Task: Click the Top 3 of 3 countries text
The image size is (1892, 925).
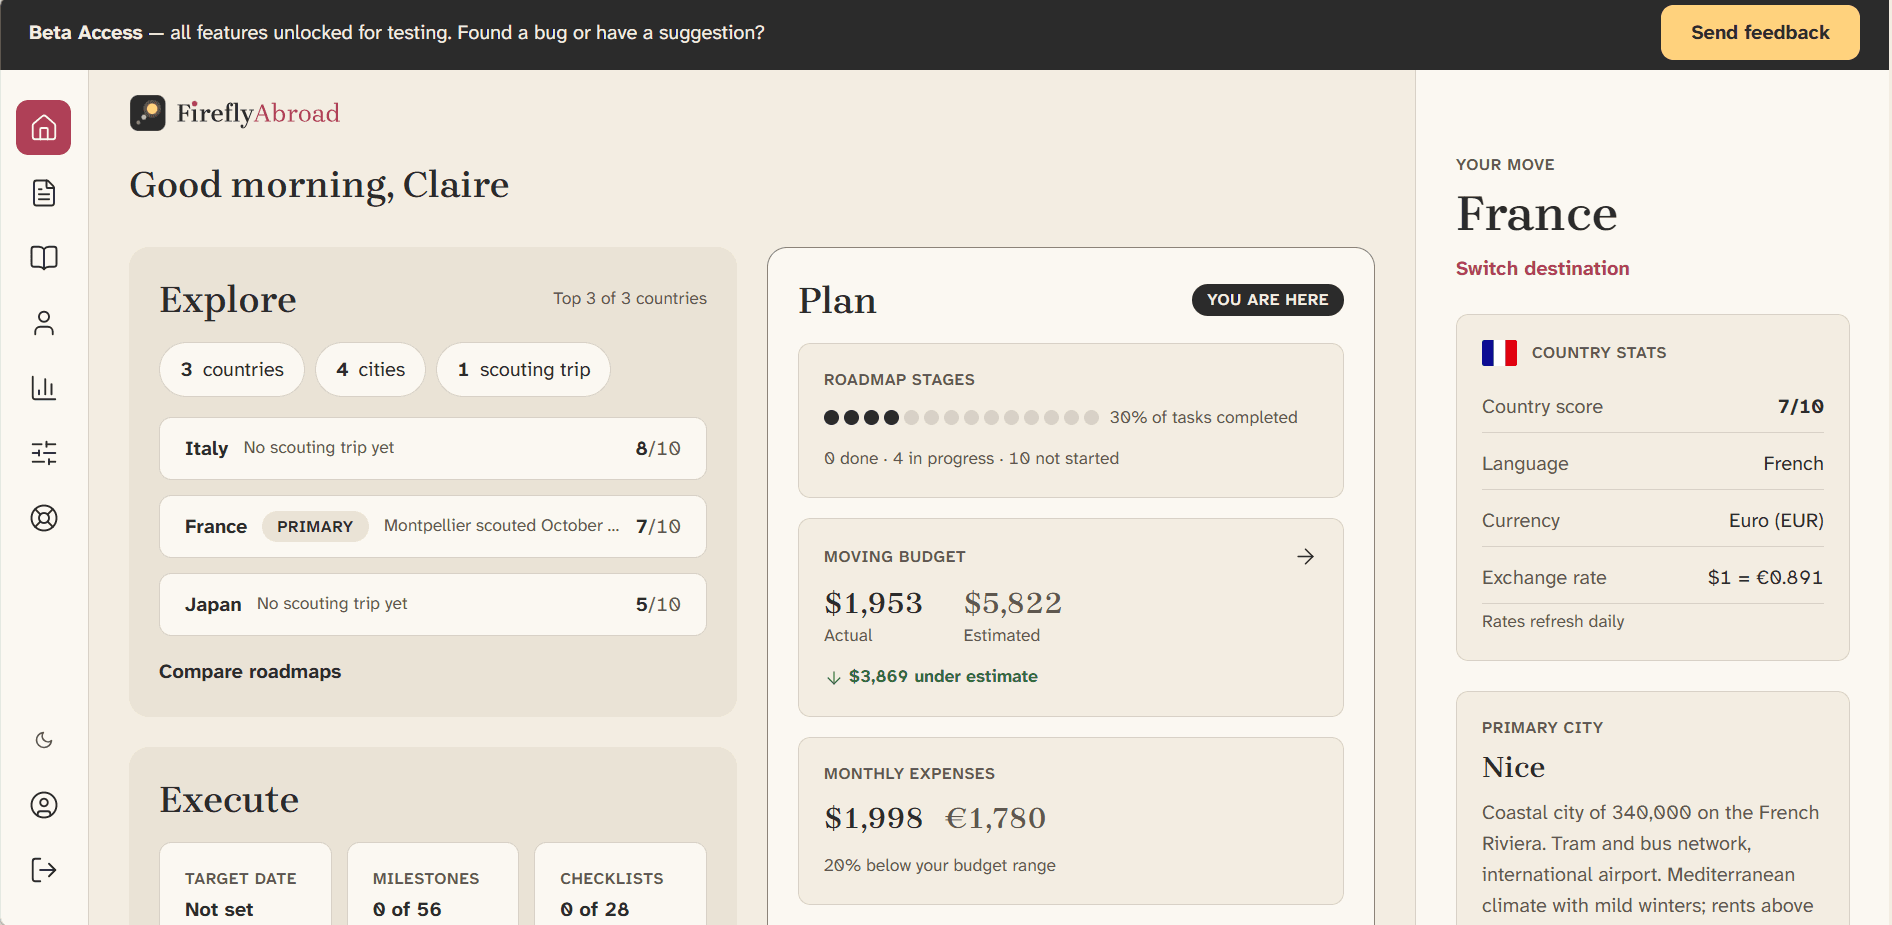Action: pyautogui.click(x=630, y=298)
